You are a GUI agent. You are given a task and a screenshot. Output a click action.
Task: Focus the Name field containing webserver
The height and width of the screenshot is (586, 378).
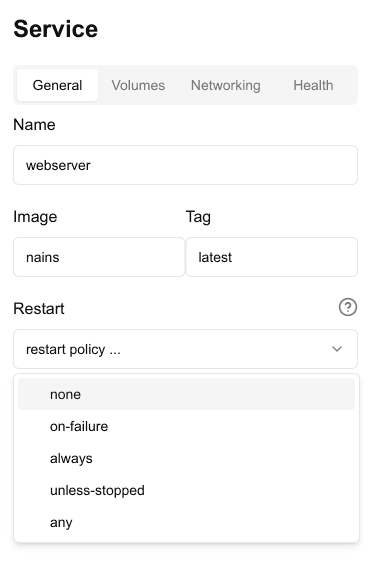[x=185, y=165]
